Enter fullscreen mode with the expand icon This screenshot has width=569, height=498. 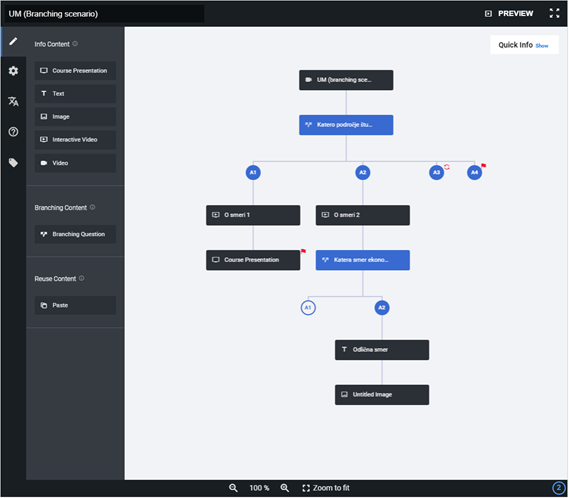(x=554, y=13)
